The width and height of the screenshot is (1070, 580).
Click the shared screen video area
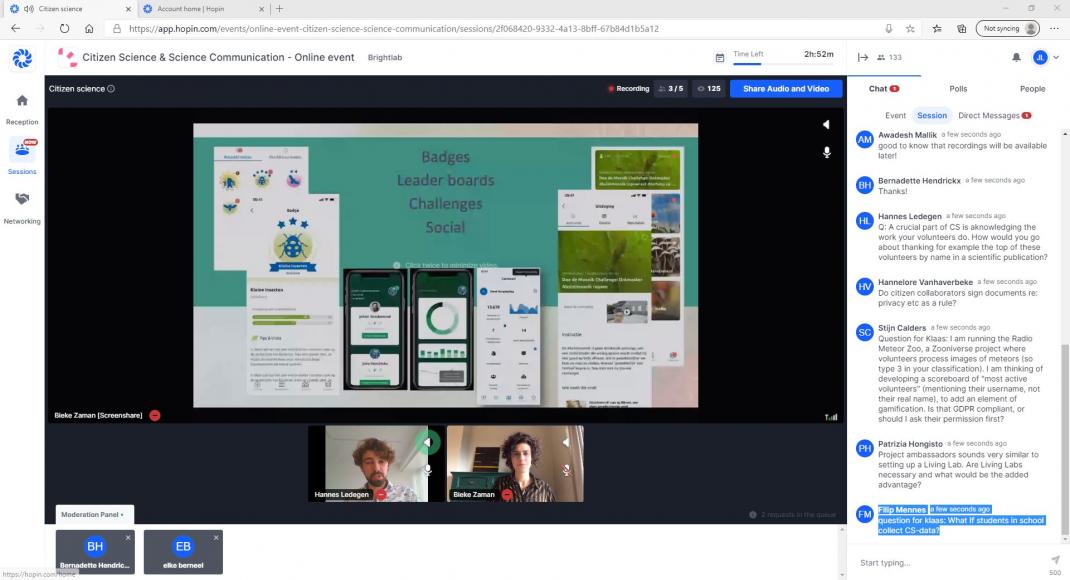coord(446,265)
